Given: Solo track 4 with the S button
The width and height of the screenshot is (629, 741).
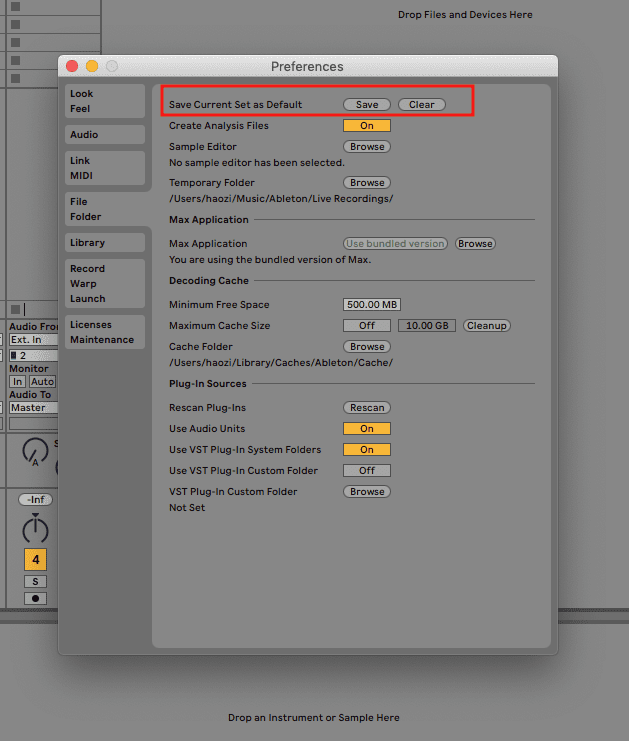Looking at the screenshot, I should click(35, 581).
